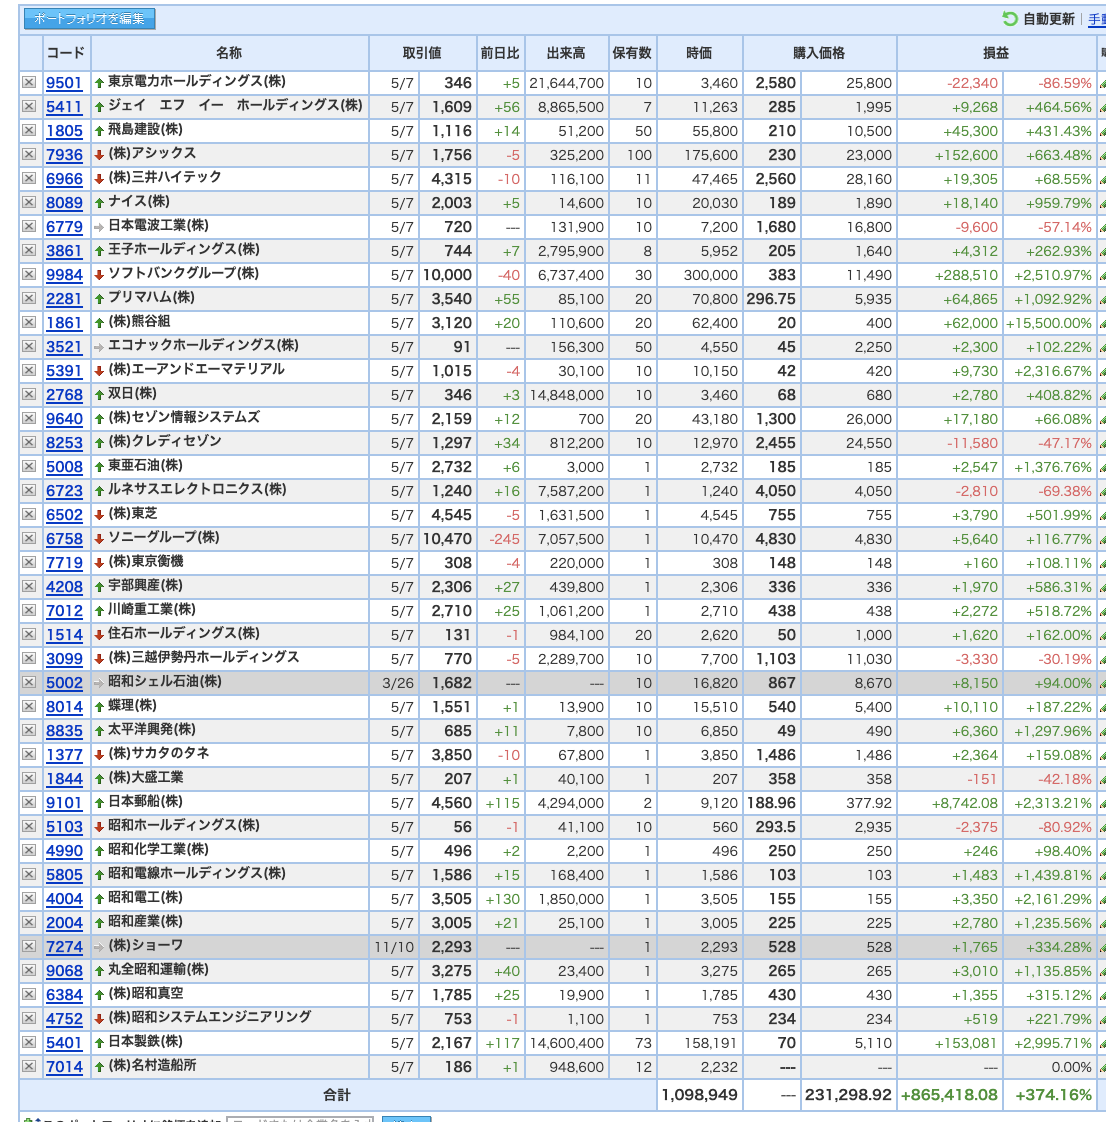Open stock code link 7012
The width and height of the screenshot is (1106, 1122).
coord(64,611)
